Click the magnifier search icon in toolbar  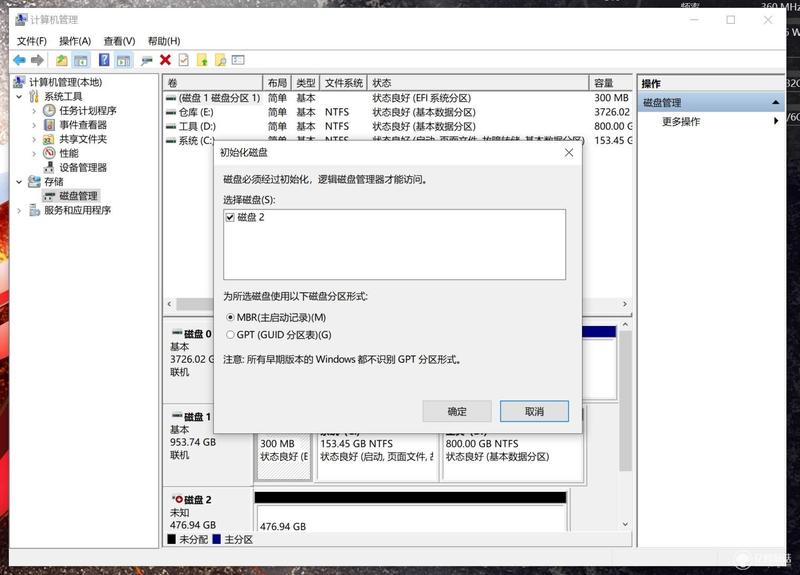(x=220, y=60)
